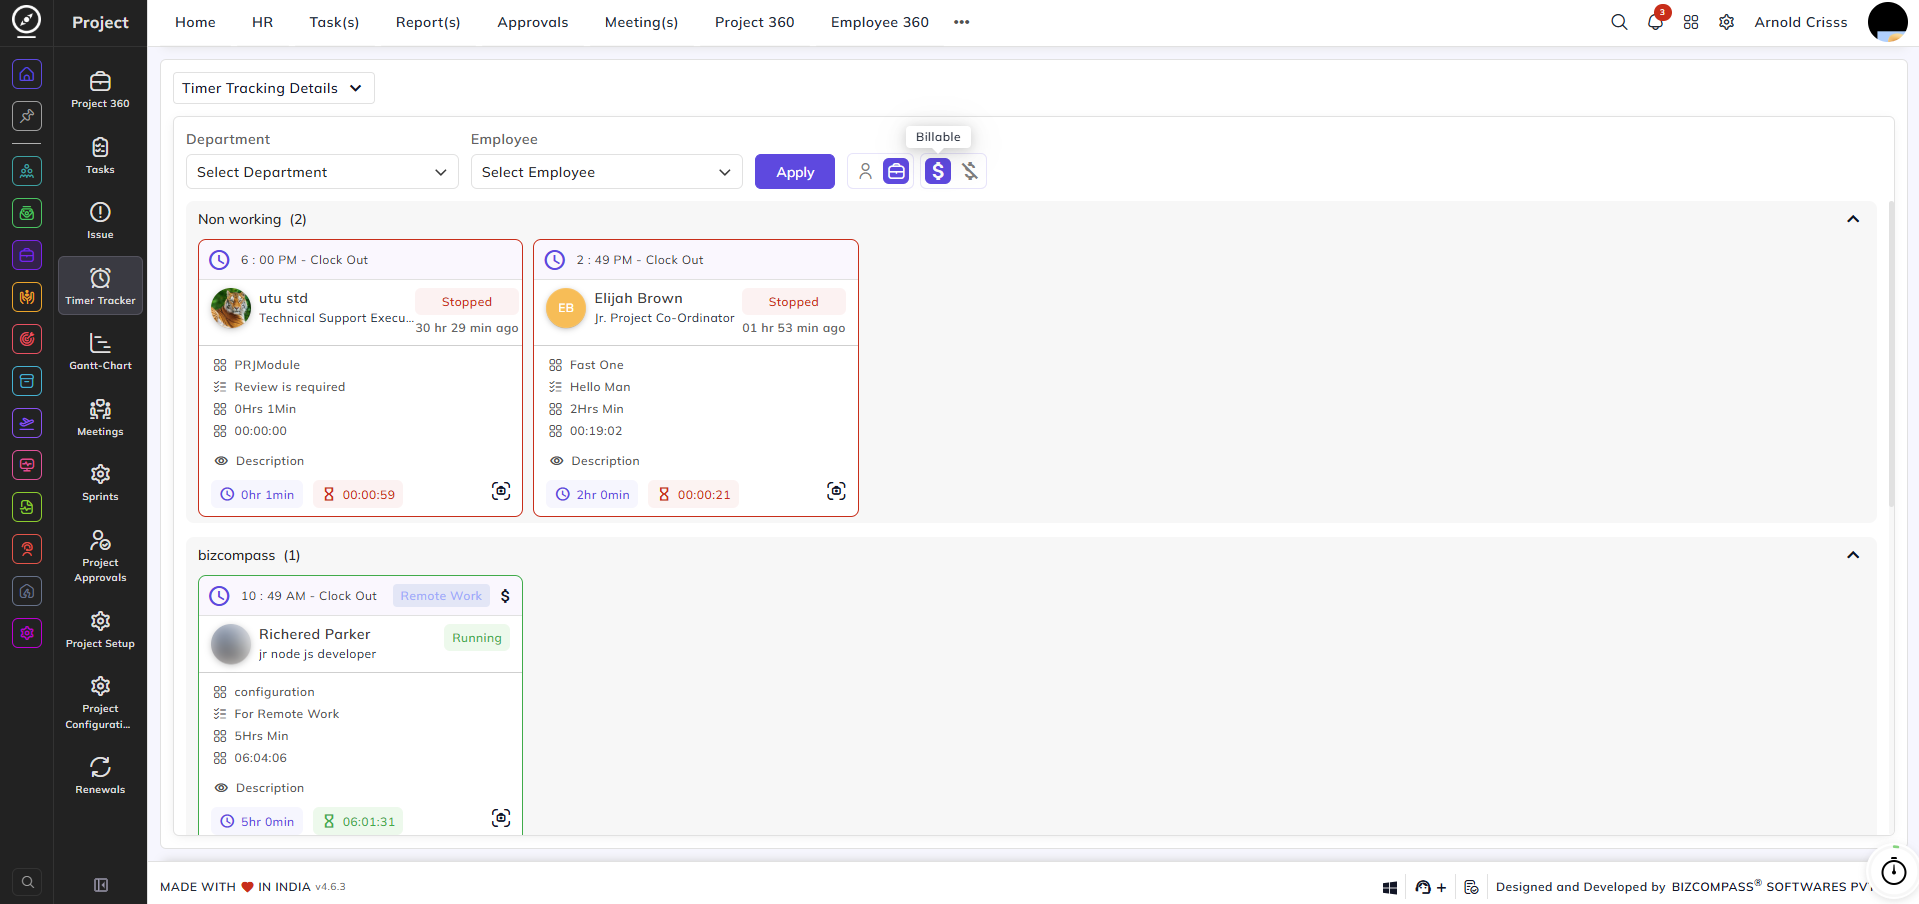The width and height of the screenshot is (1919, 904).
Task: Collapse sidebar panel icon at bottom
Action: (101, 885)
